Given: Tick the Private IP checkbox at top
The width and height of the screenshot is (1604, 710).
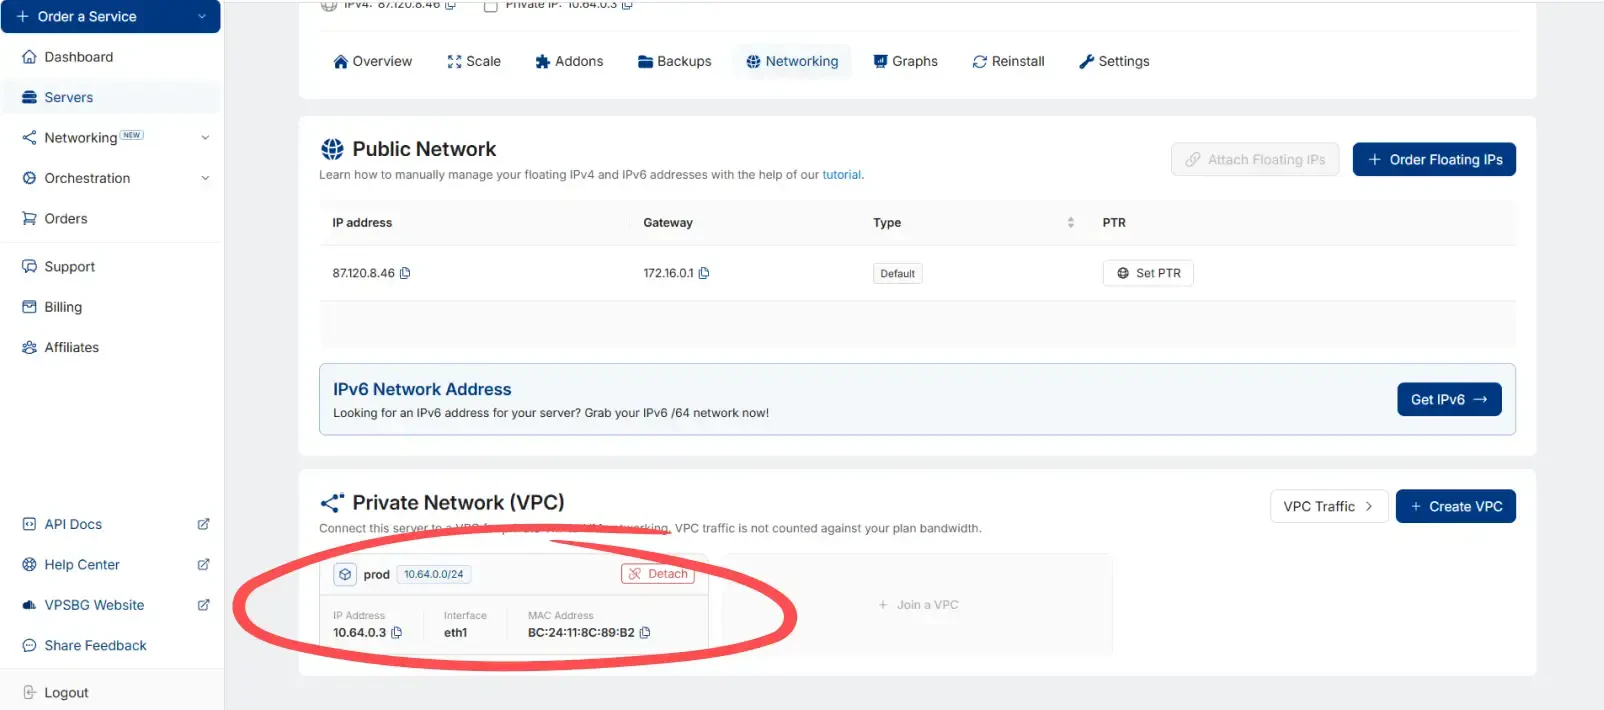Looking at the screenshot, I should point(490,6).
